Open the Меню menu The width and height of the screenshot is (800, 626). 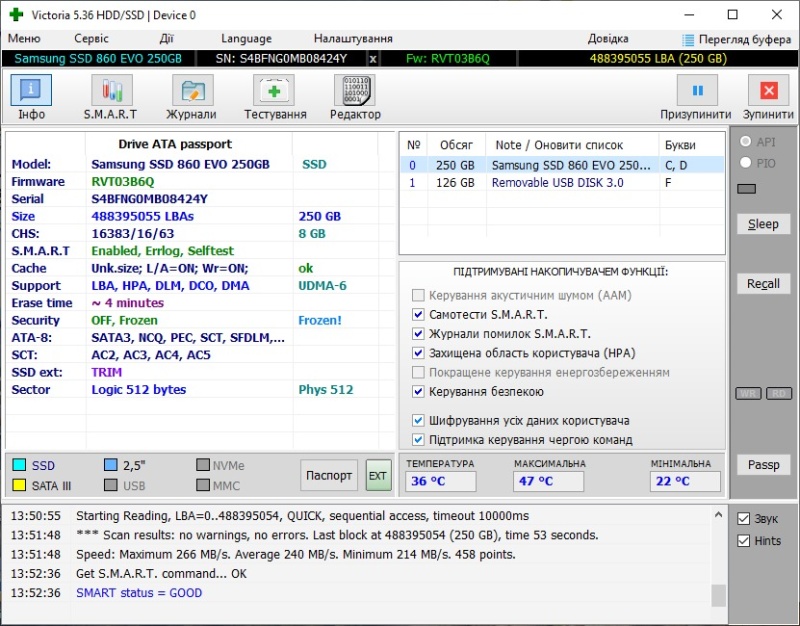tap(24, 39)
